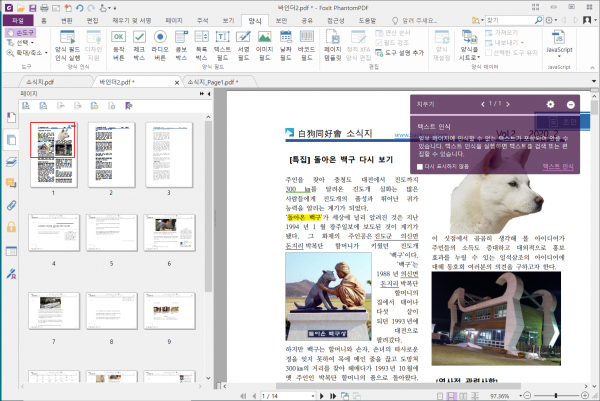Open the layers panel in left sidebar
The image size is (600, 401).
coord(11,160)
